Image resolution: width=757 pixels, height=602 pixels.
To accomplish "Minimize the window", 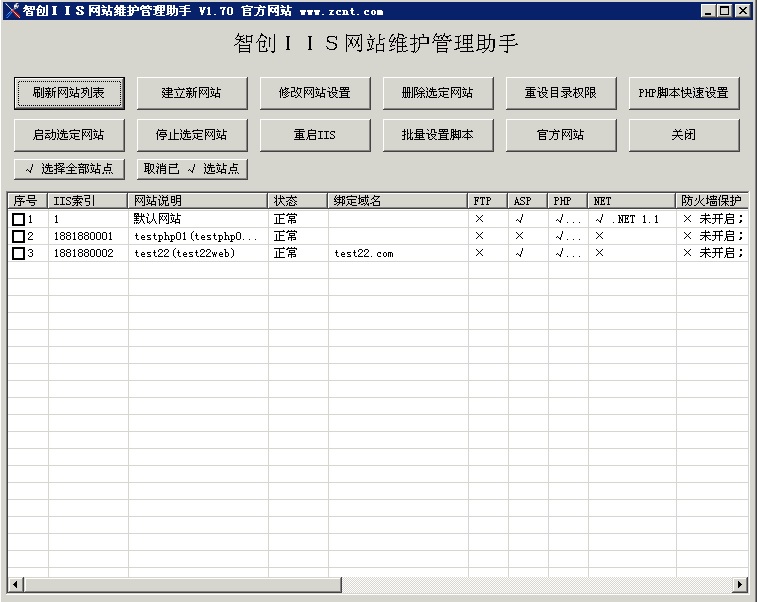I will pos(708,11).
